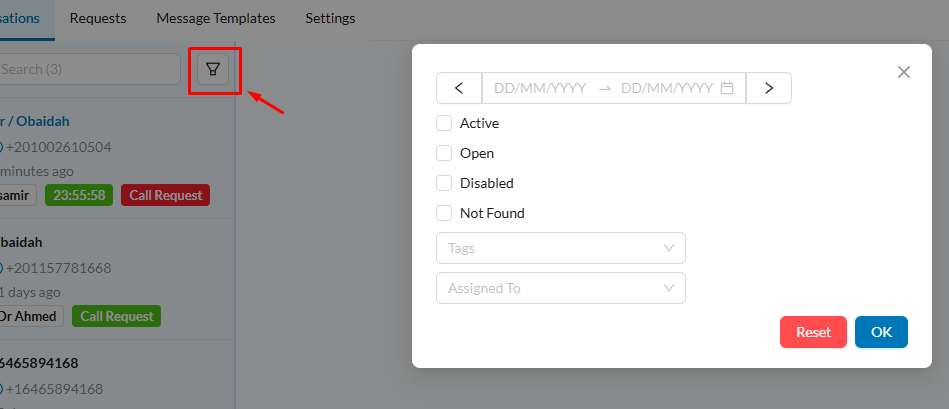Go to next date range arrow

[x=769, y=88]
